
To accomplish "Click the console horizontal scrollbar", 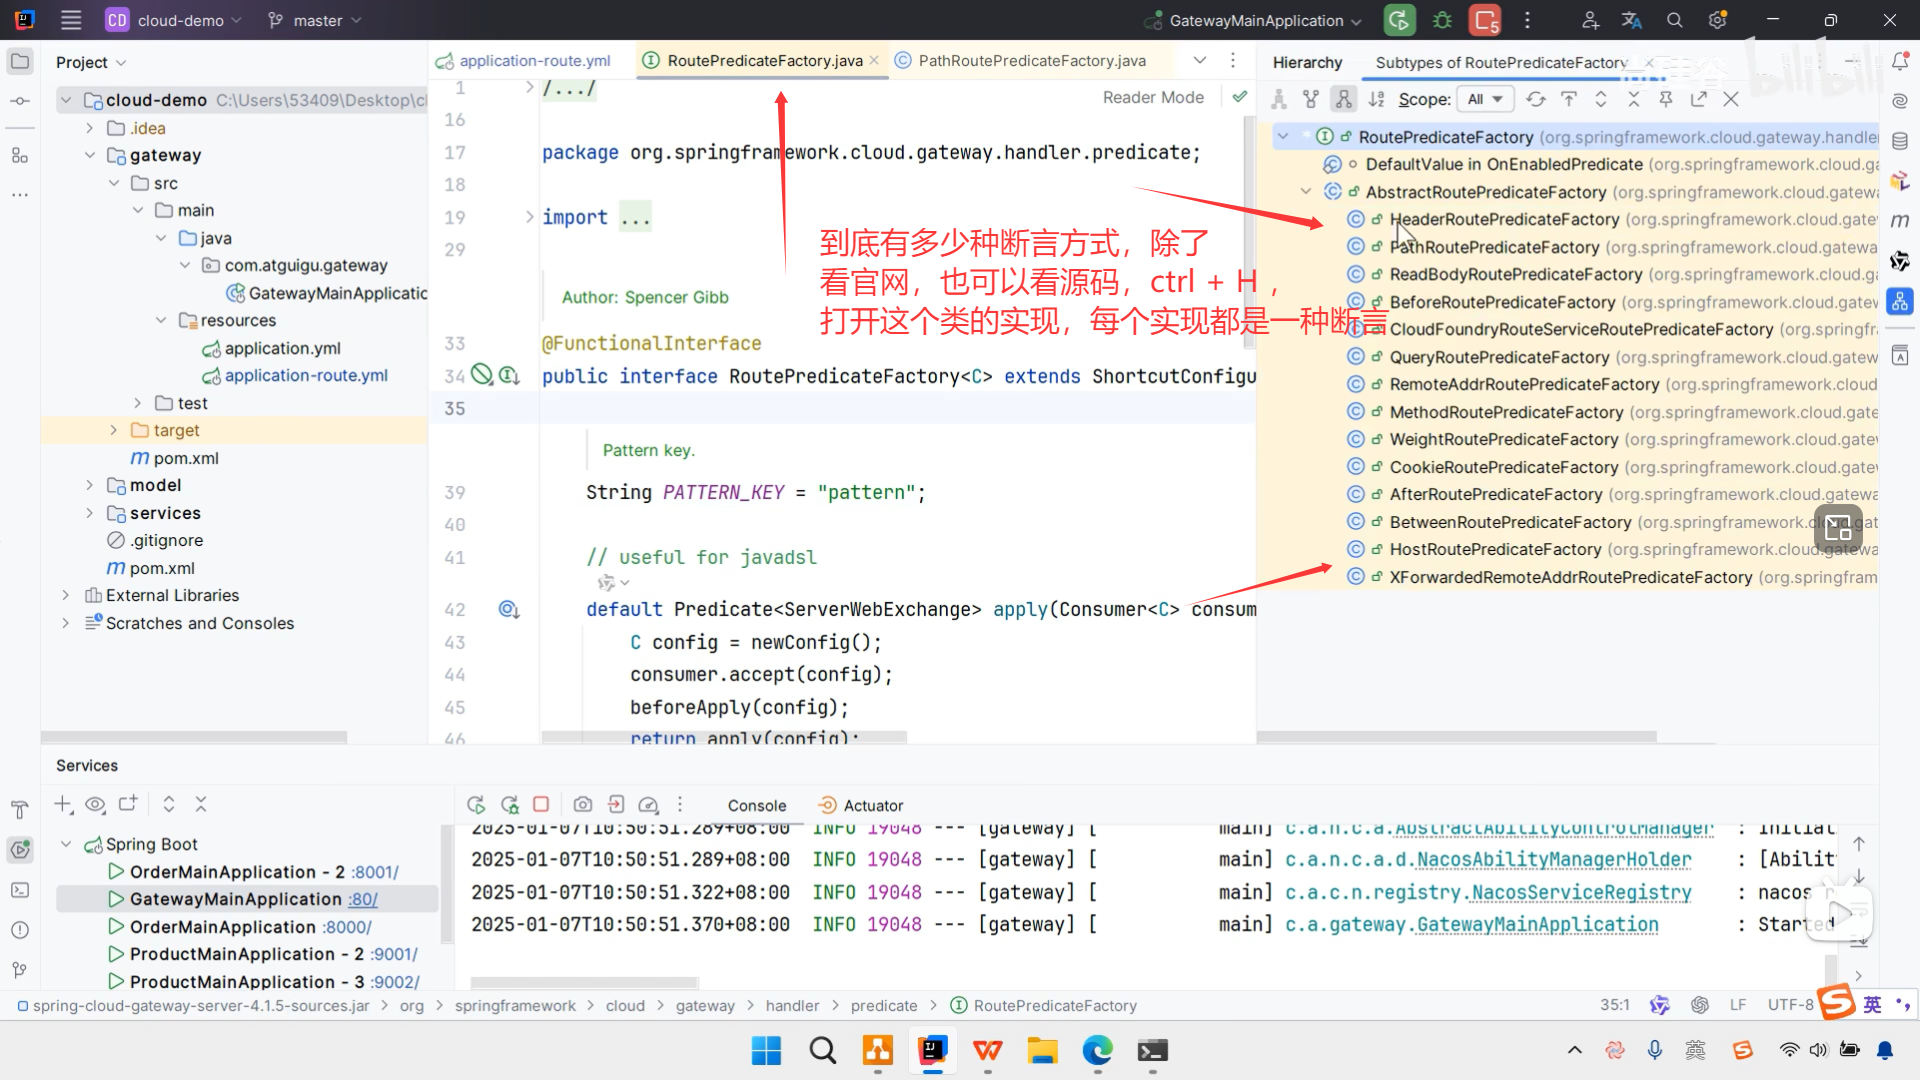I will click(585, 982).
